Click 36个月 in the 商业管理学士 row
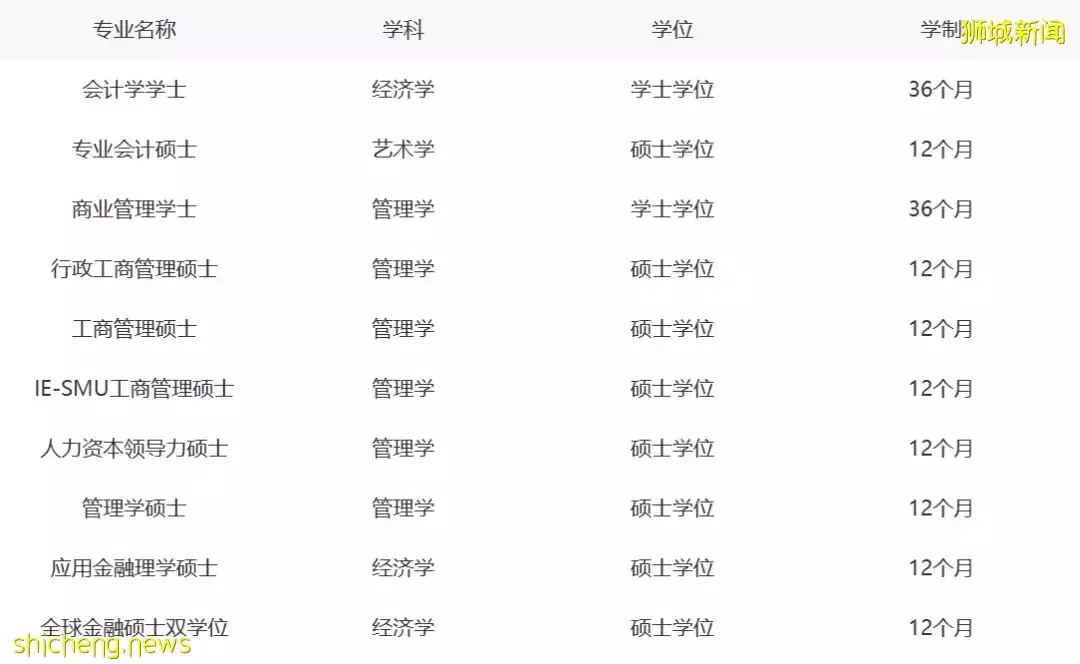This screenshot has width=1080, height=664. pos(940,209)
